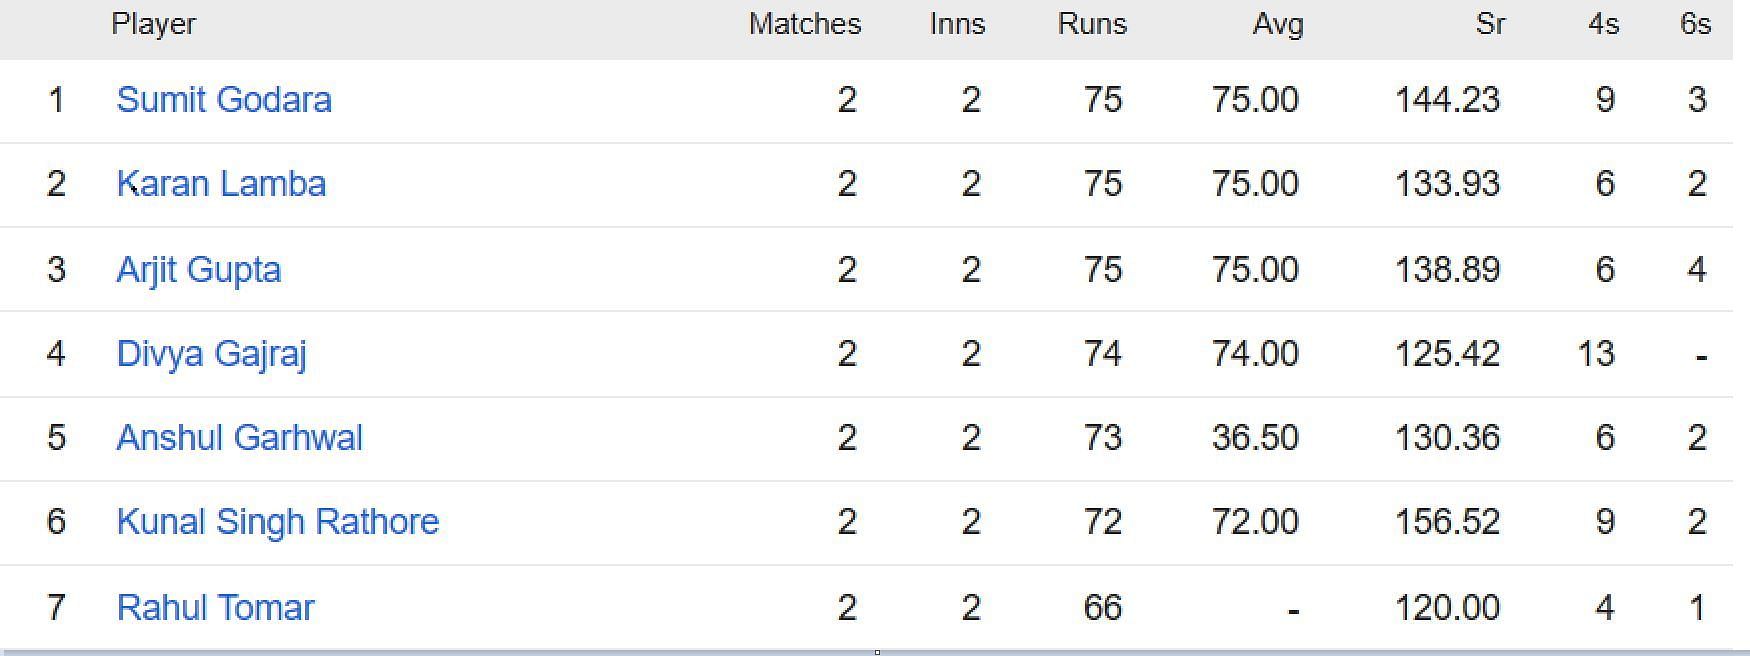
Task: Click Kunal Singh Rathore's 156.52 strike rate
Action: [1447, 522]
